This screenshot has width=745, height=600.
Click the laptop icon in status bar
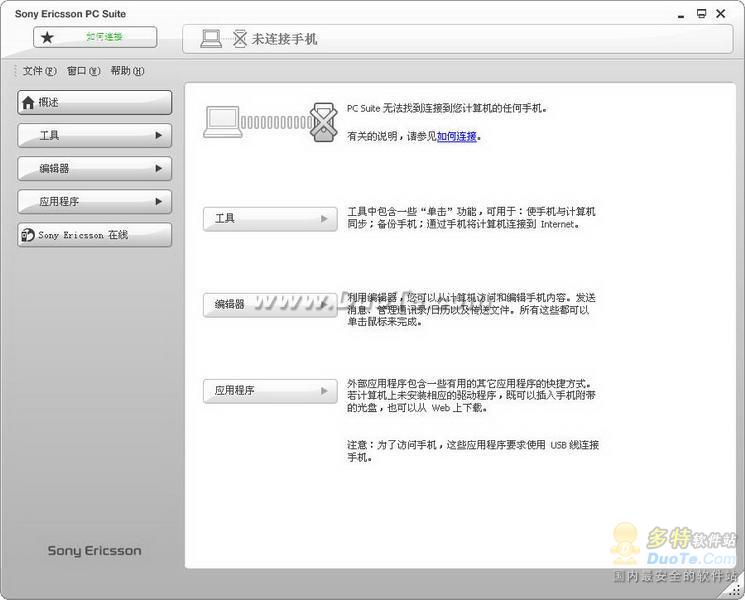coord(211,38)
